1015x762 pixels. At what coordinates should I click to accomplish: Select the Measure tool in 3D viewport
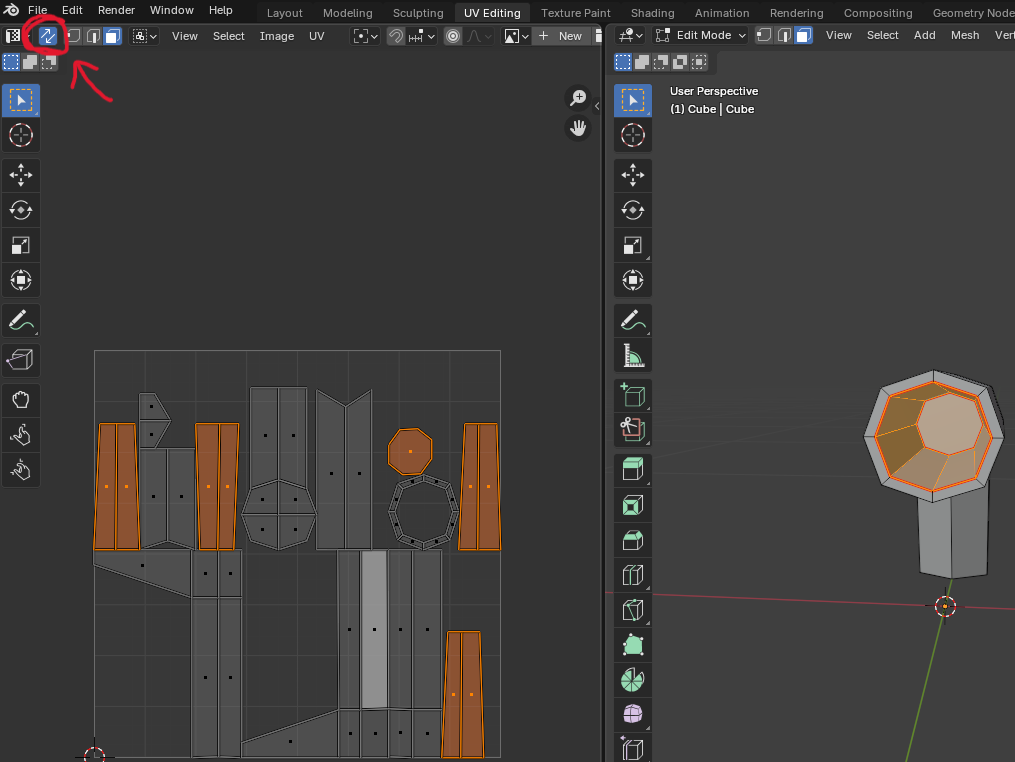[632, 355]
